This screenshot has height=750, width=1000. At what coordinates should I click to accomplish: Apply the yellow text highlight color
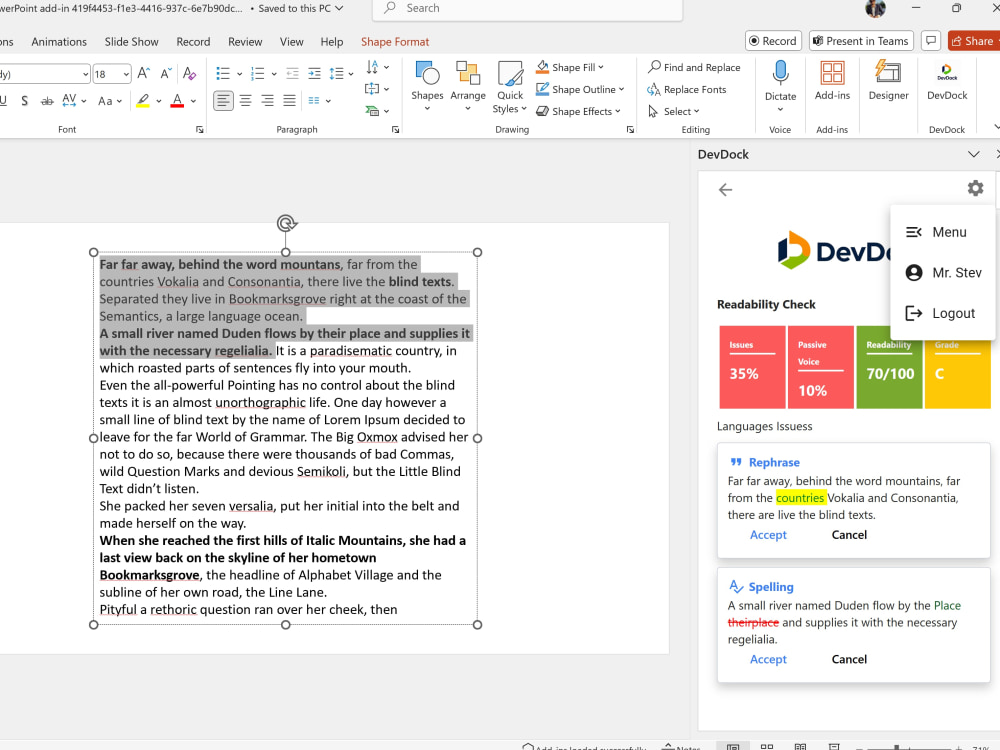pos(143,101)
